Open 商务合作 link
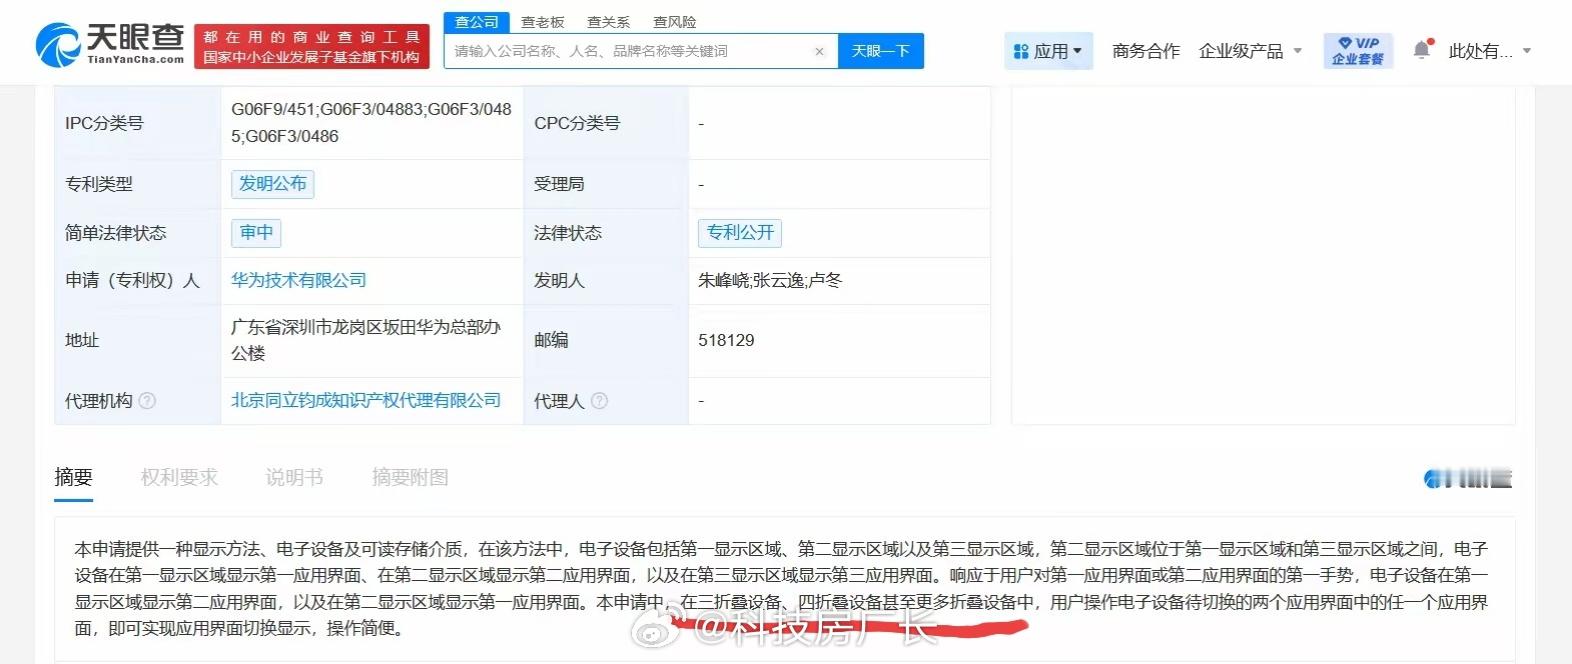Screen dimensions: 1572x664 pyautogui.click(x=1146, y=51)
